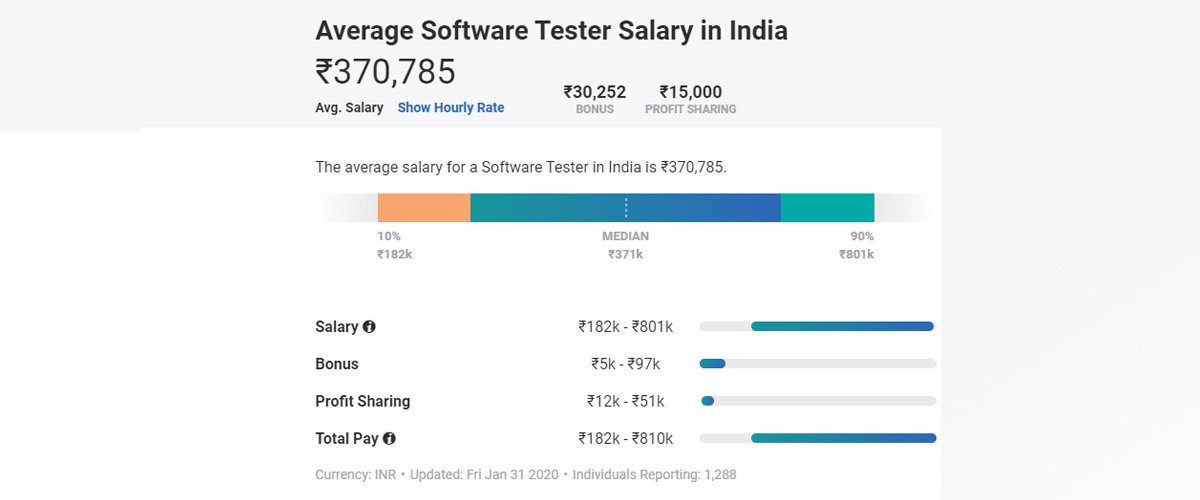Screen dimensions: 1200x500
Task: Click the MEDIAN ₹371k label
Action: pyautogui.click(x=625, y=245)
